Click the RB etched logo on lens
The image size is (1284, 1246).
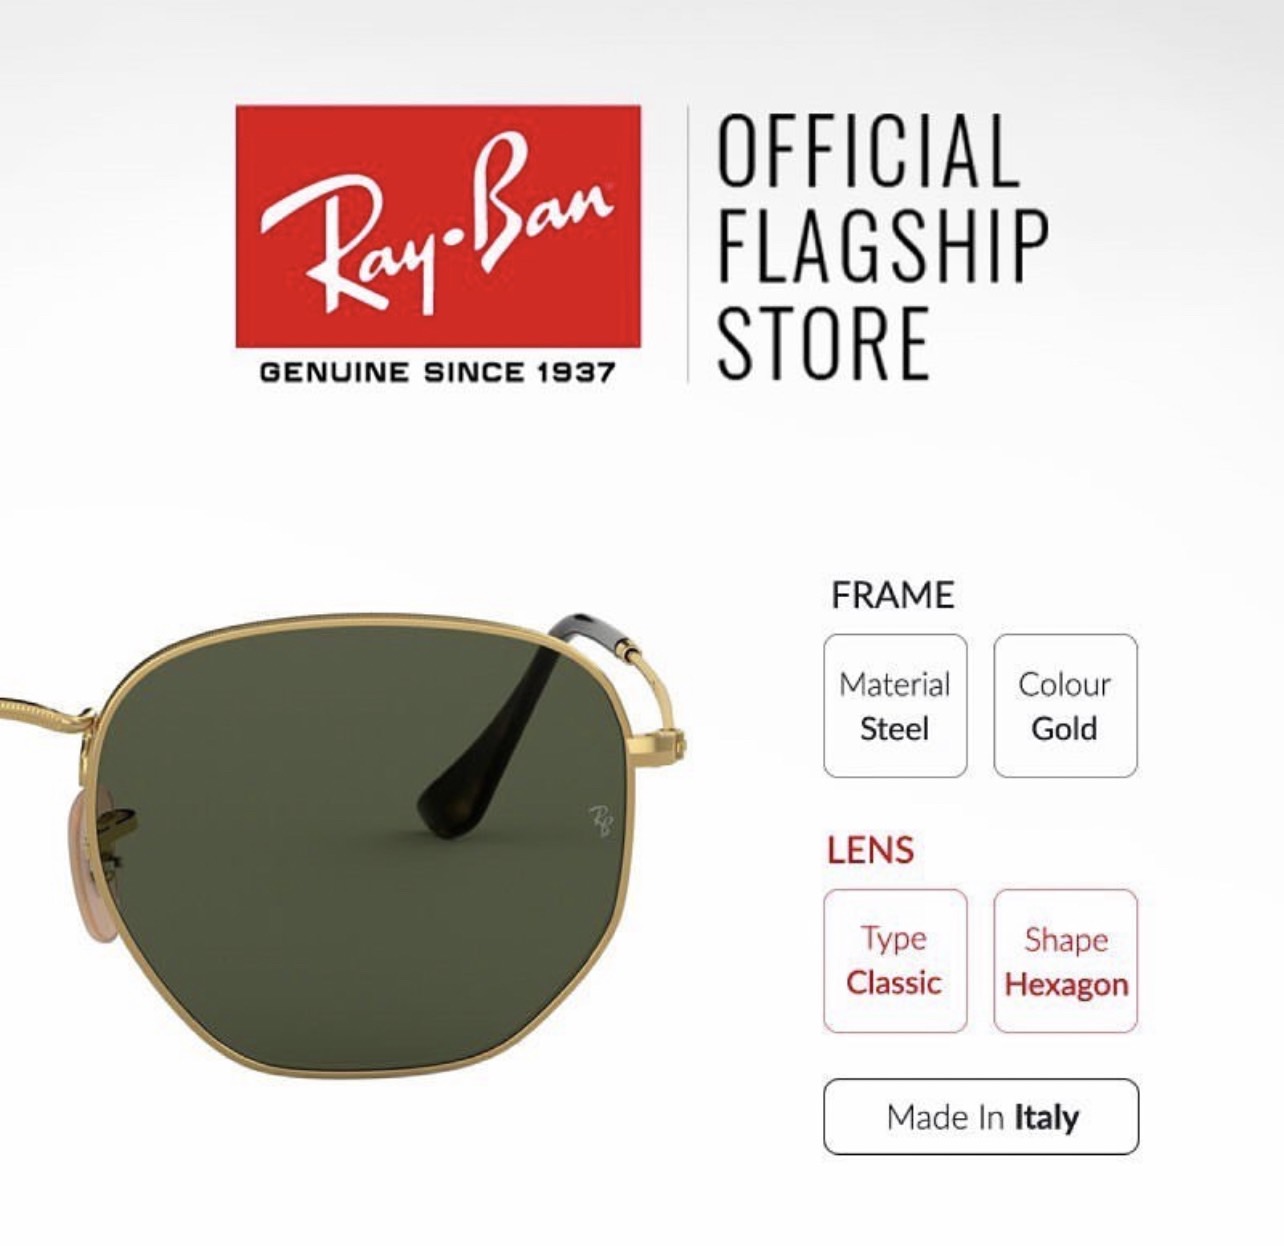[x=601, y=820]
